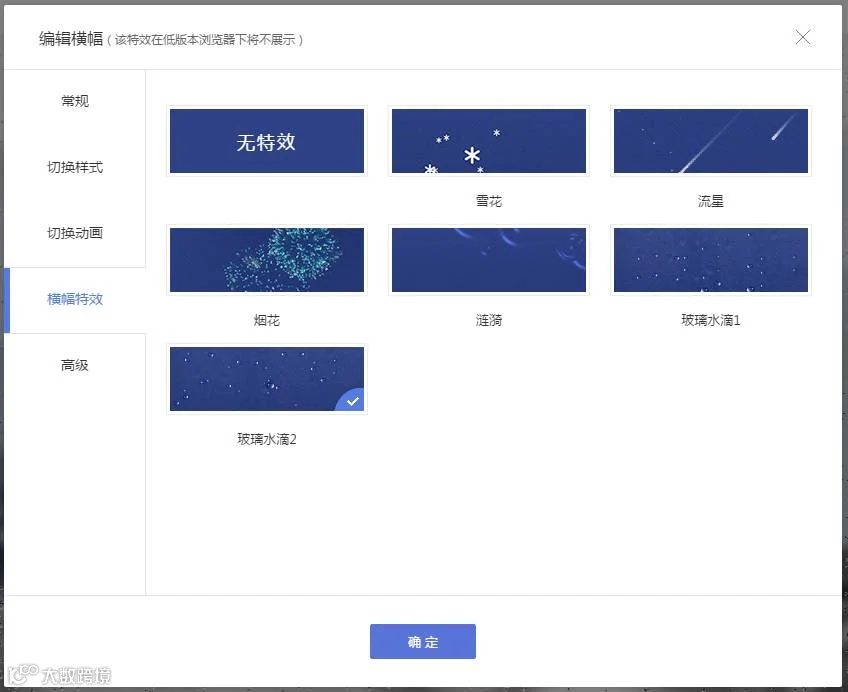Click the 玻璃水滴1 label text

click(x=711, y=321)
